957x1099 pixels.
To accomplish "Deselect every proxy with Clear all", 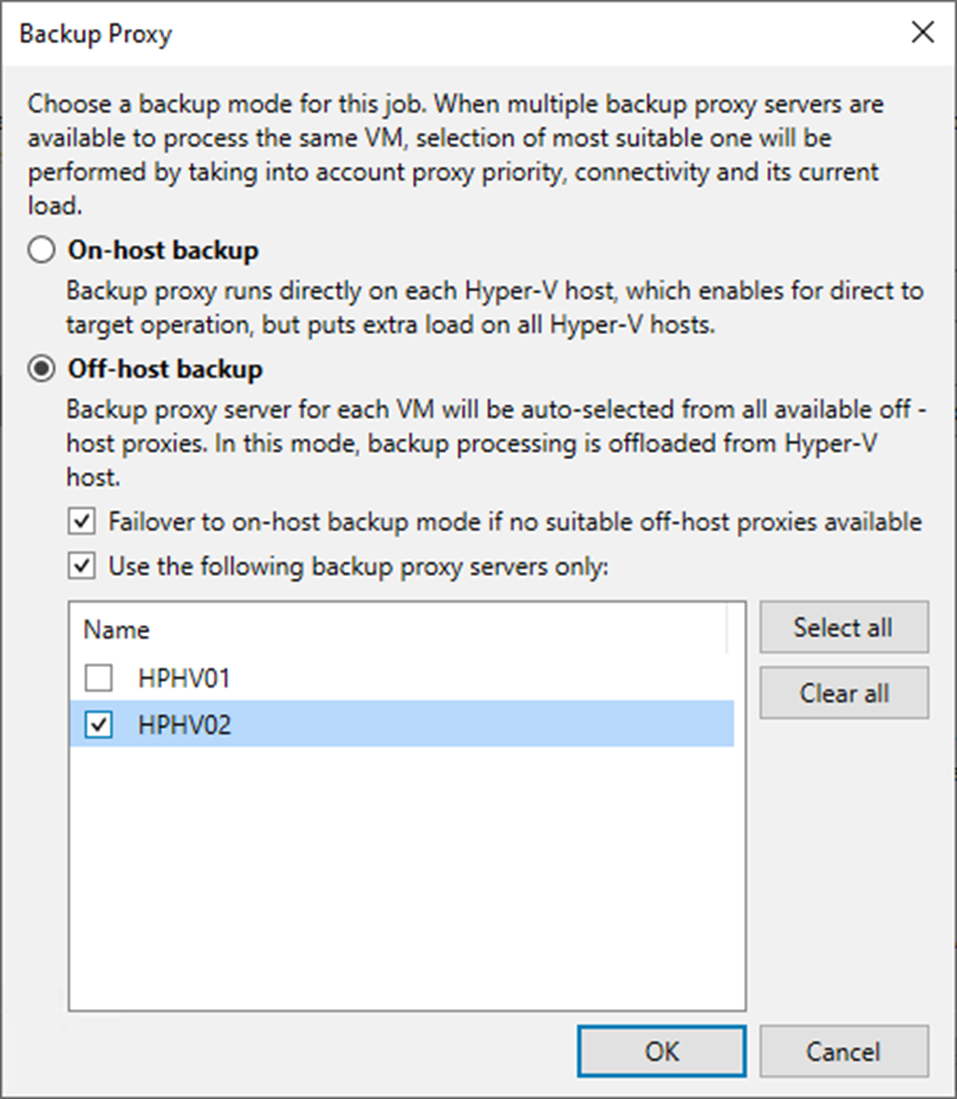I will click(x=843, y=692).
